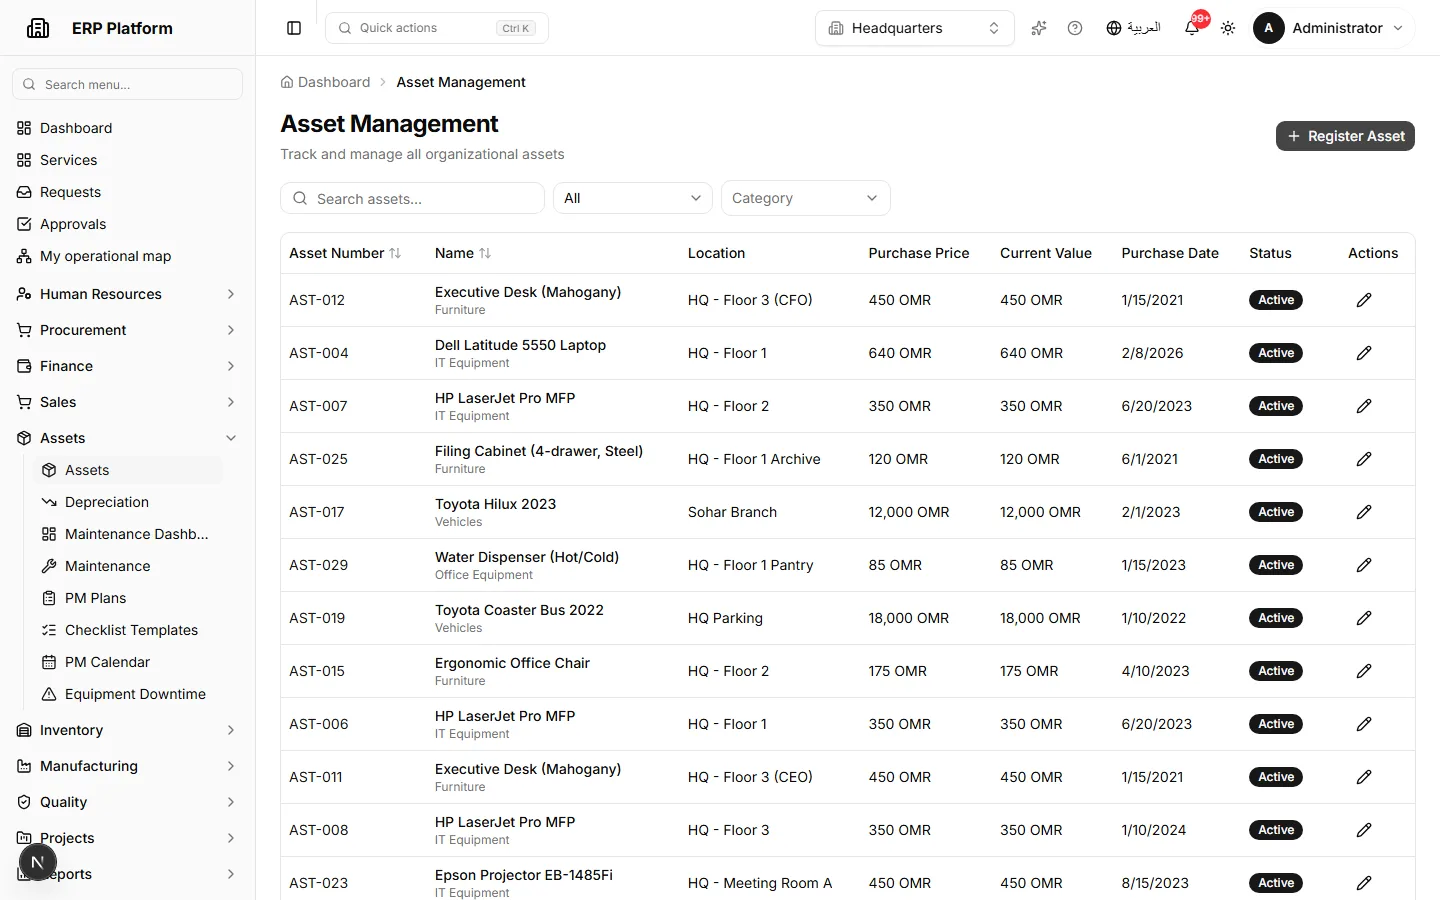Toggle light/dark theme sun icon
The width and height of the screenshot is (1440, 900).
(x=1228, y=28)
